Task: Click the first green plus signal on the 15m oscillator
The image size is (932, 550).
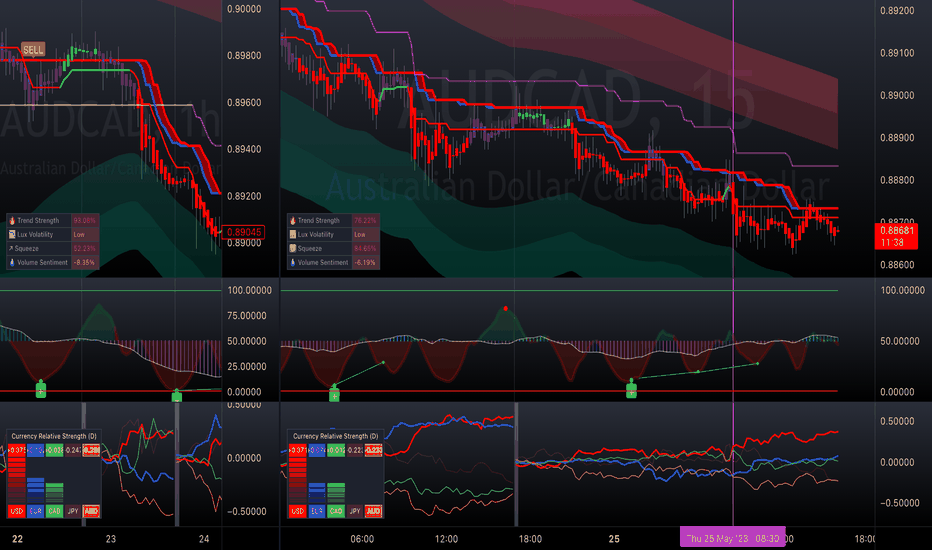Action: pyautogui.click(x=334, y=393)
